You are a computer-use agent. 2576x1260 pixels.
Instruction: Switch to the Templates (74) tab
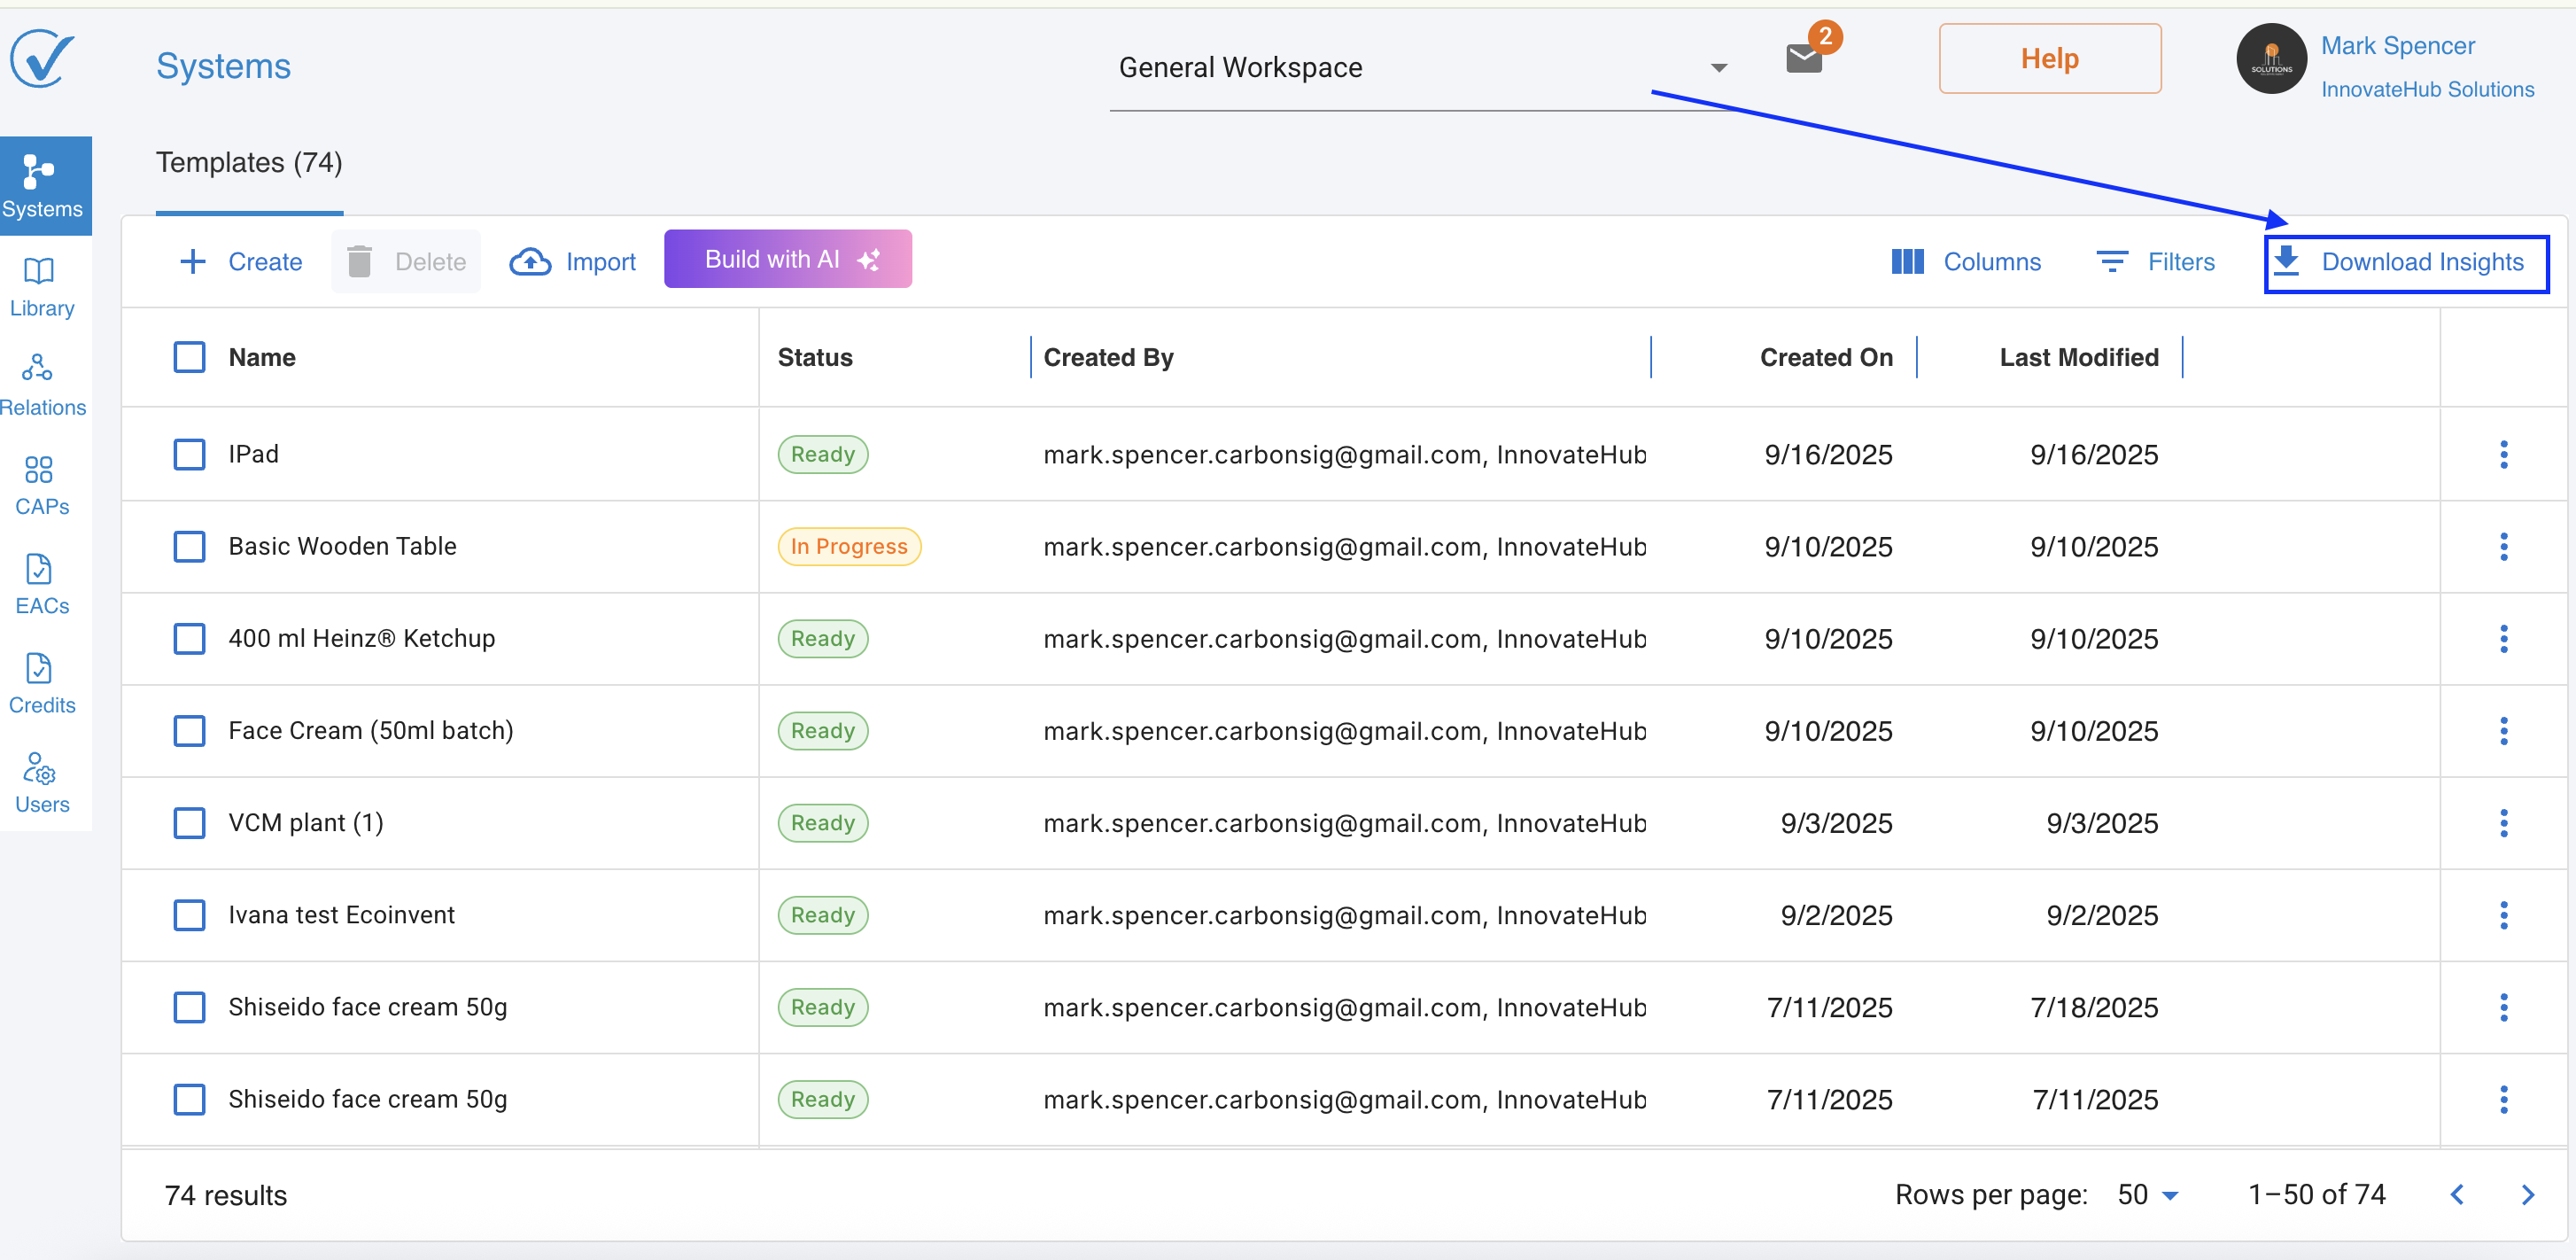pyautogui.click(x=249, y=162)
